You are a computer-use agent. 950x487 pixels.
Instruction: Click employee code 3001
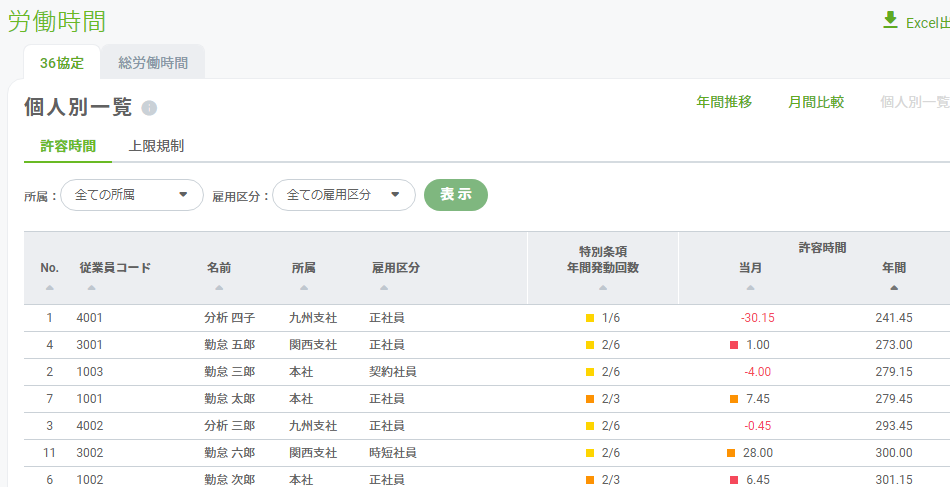coord(90,345)
